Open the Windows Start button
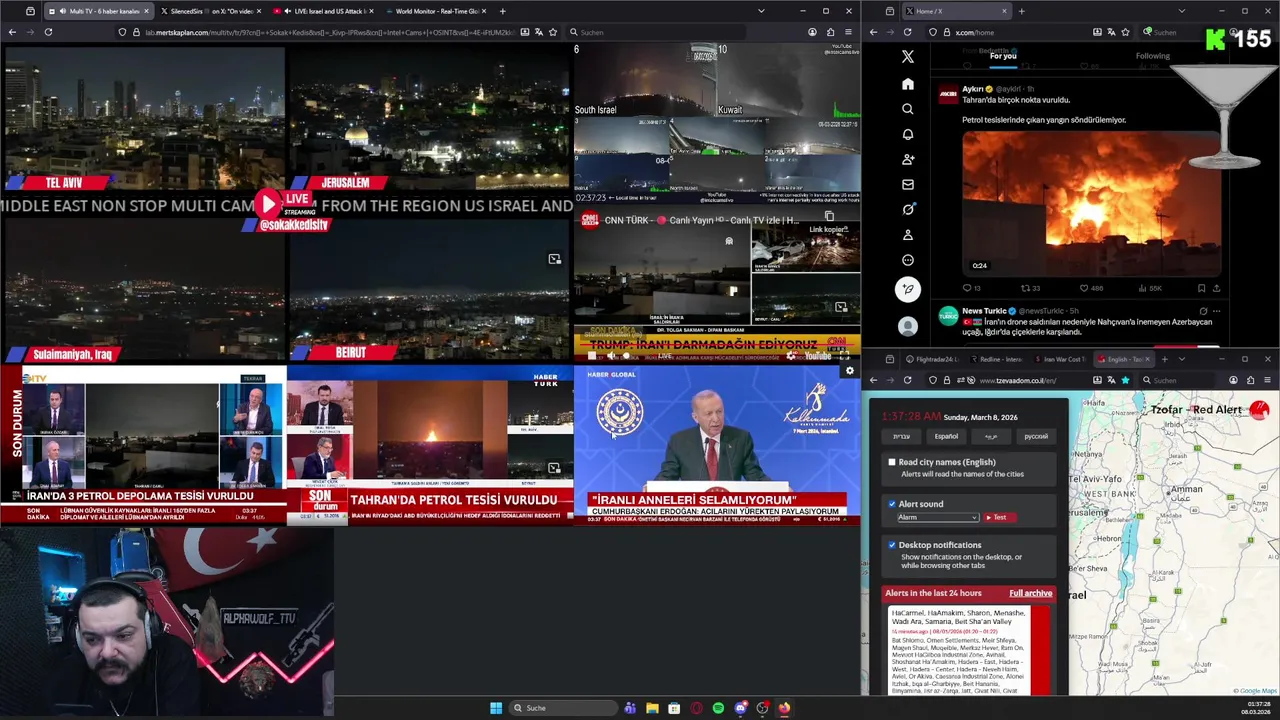The height and width of the screenshot is (720, 1280). coord(496,708)
